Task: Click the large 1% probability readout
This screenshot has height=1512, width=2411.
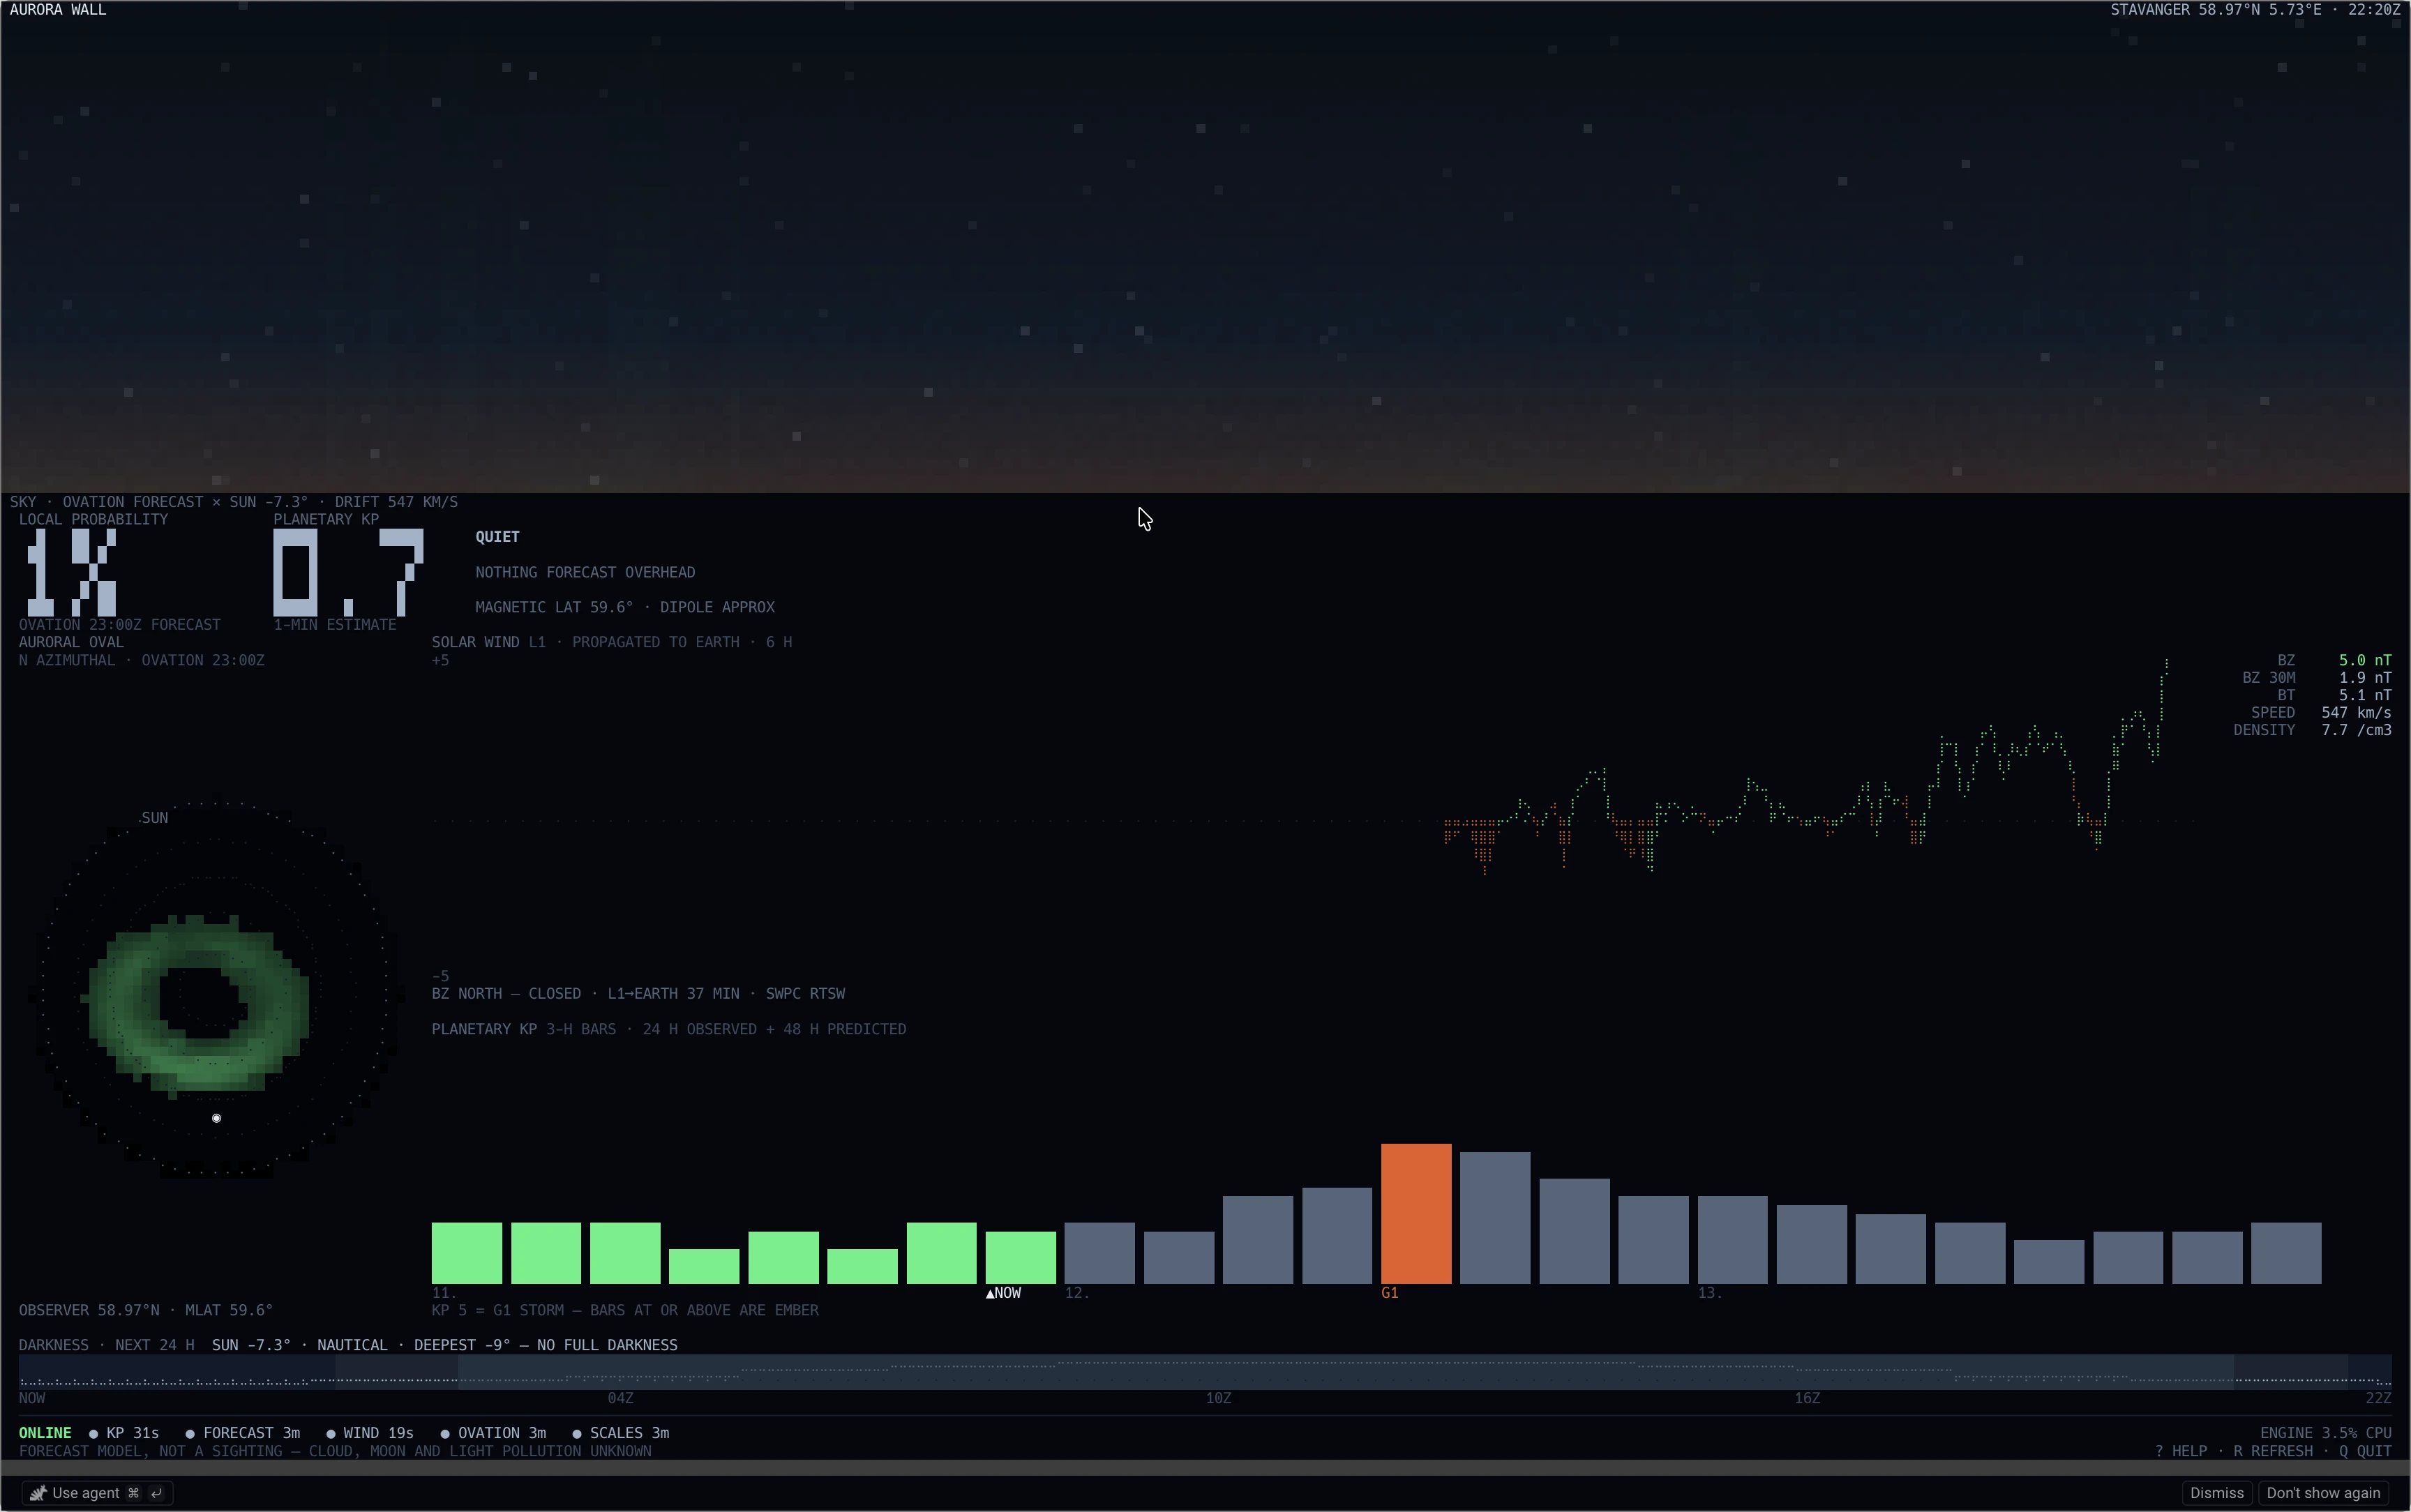Action: tap(71, 572)
